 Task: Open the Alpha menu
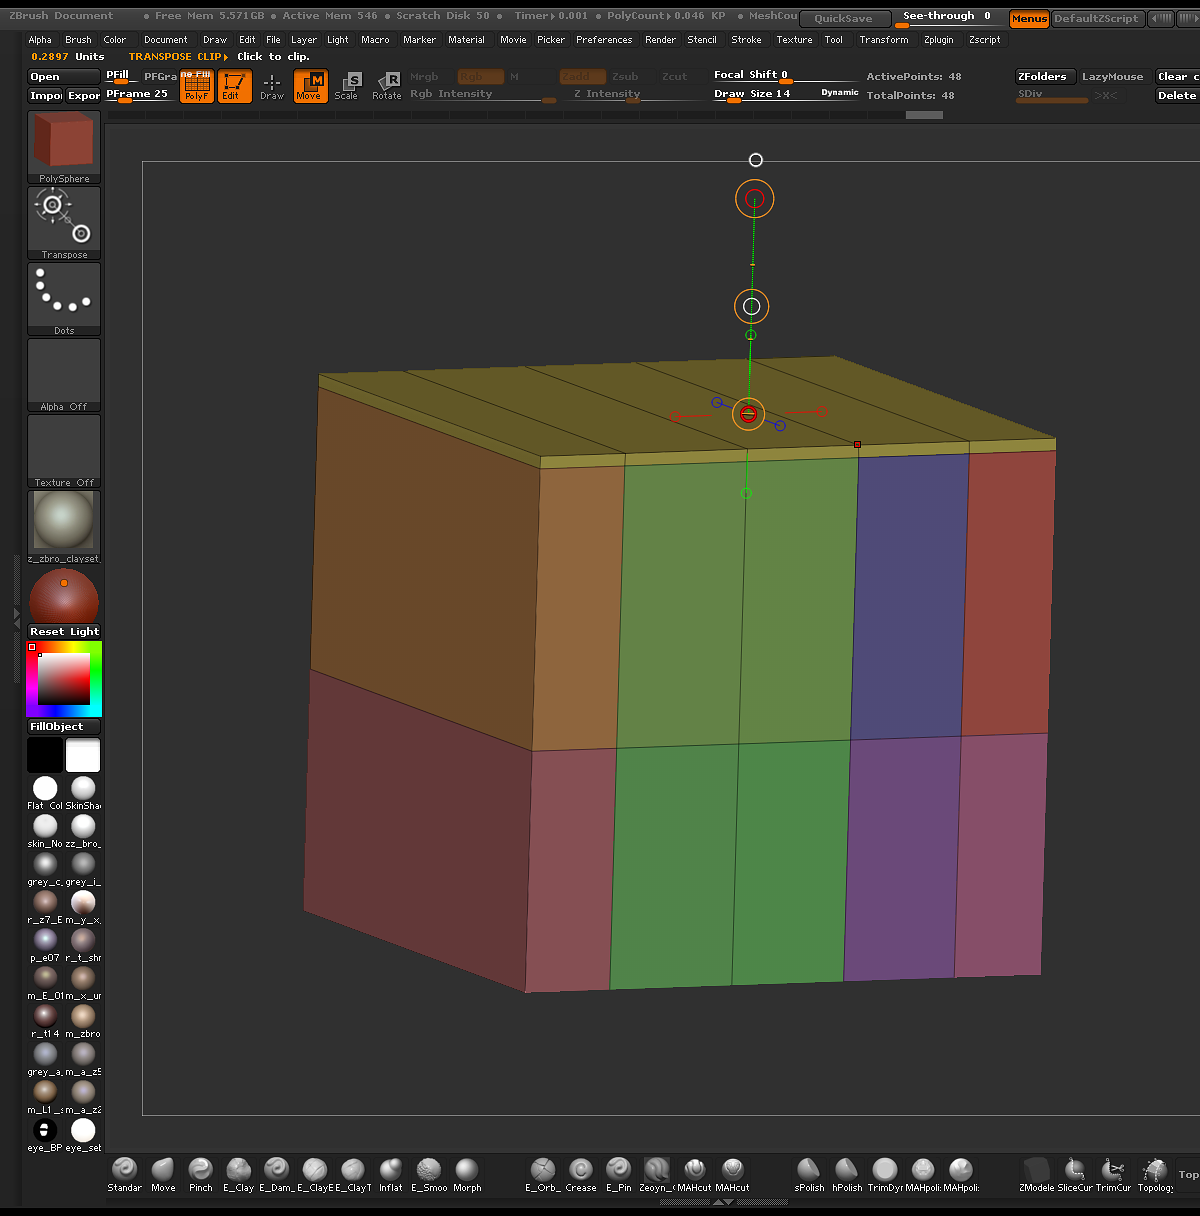point(40,40)
